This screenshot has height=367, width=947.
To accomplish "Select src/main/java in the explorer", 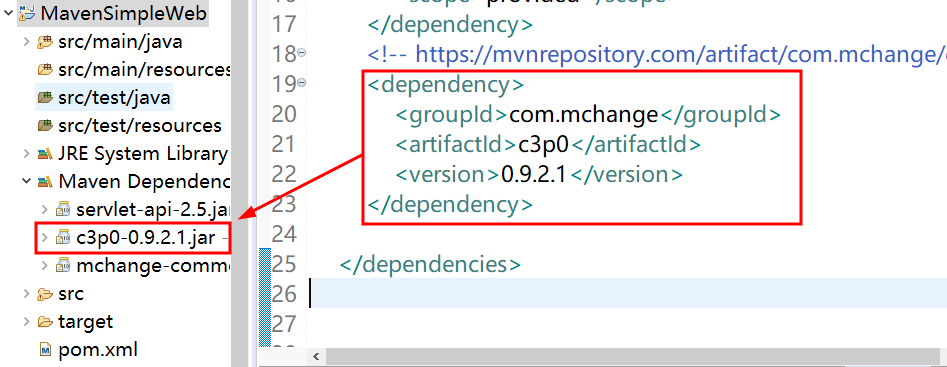I will 120,42.
